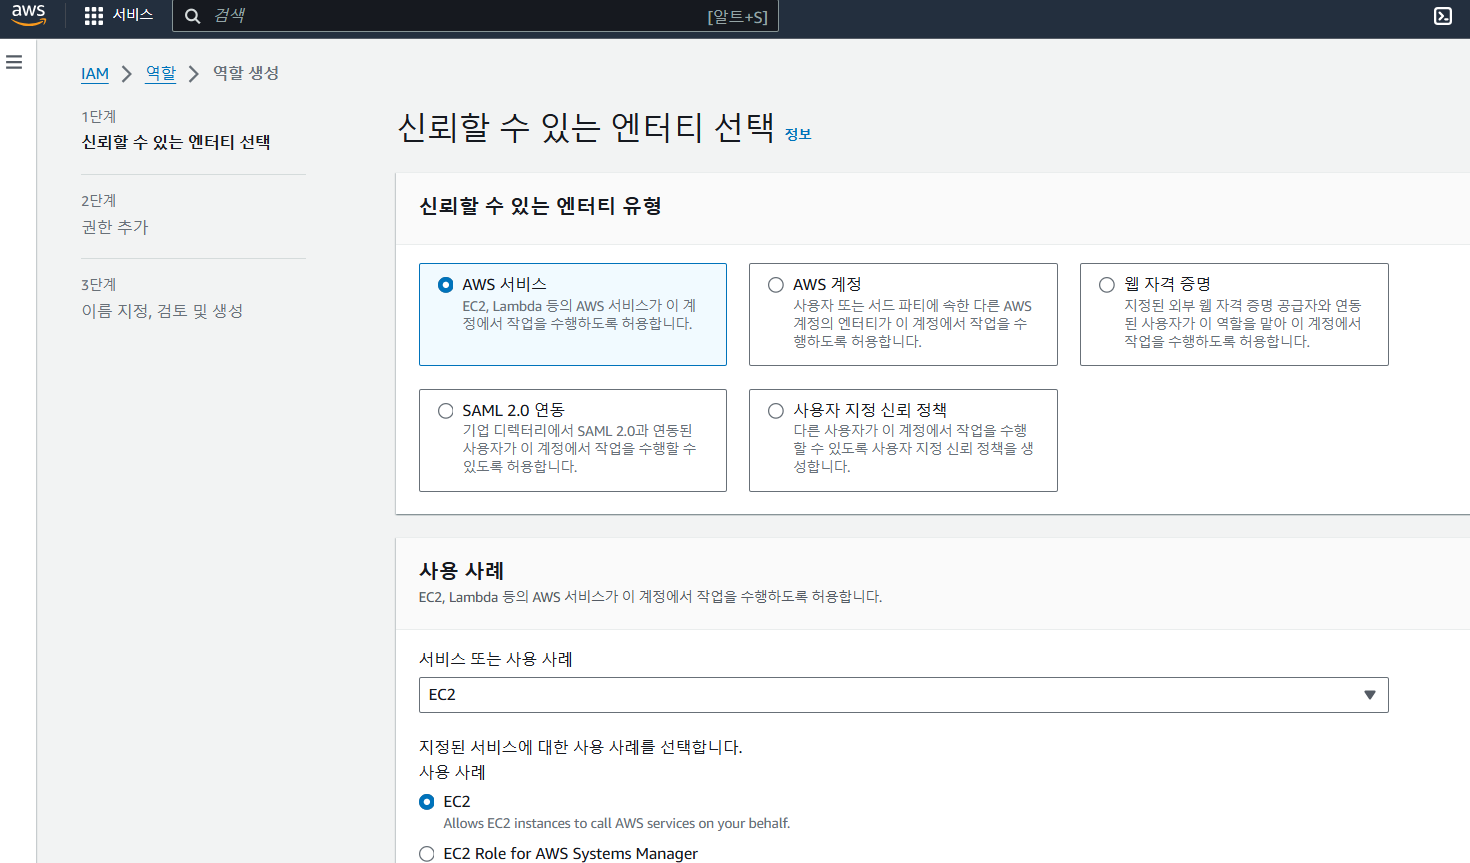Choose the EC2 use case radio
The height and width of the screenshot is (863, 1470).
tap(427, 802)
